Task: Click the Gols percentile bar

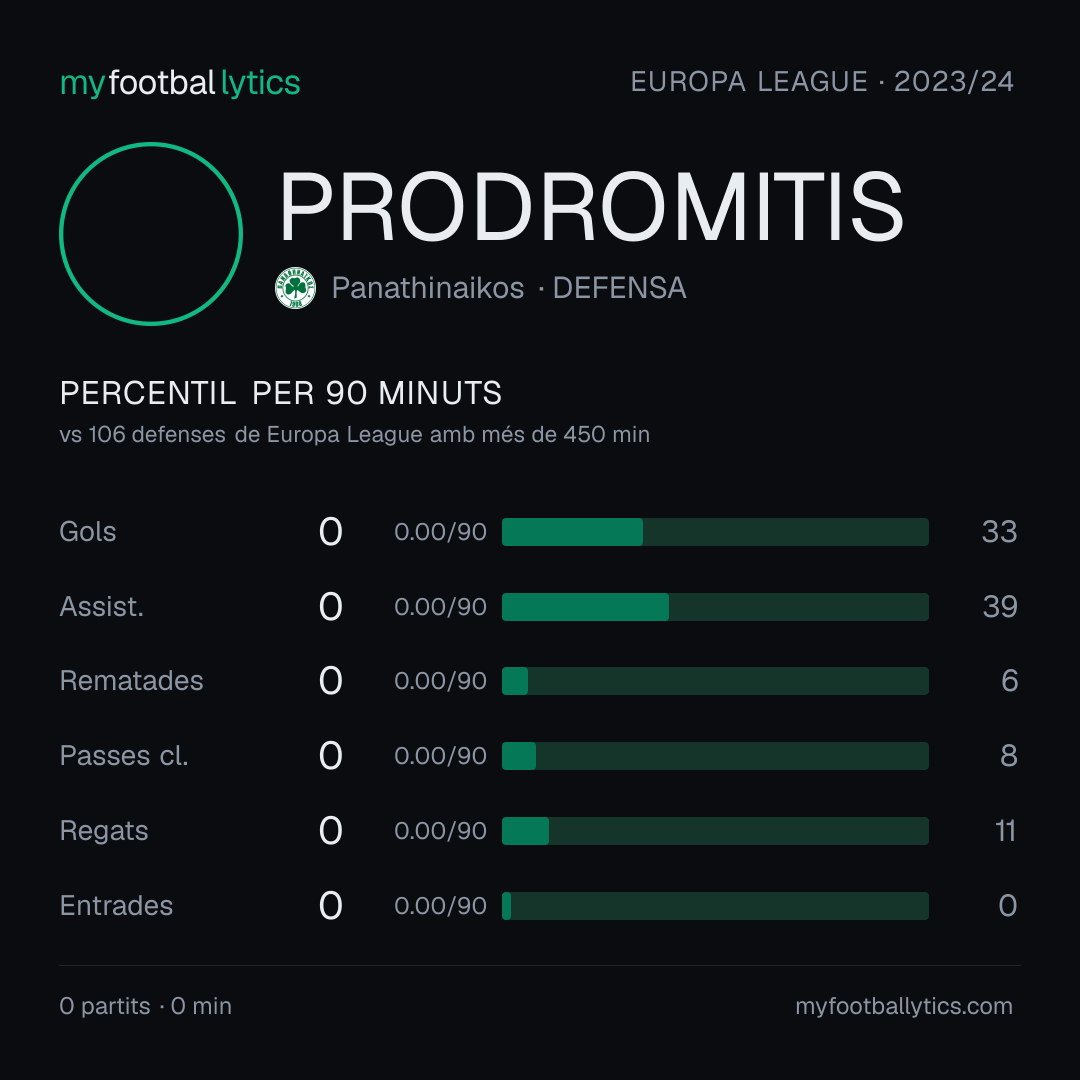Action: (x=715, y=532)
